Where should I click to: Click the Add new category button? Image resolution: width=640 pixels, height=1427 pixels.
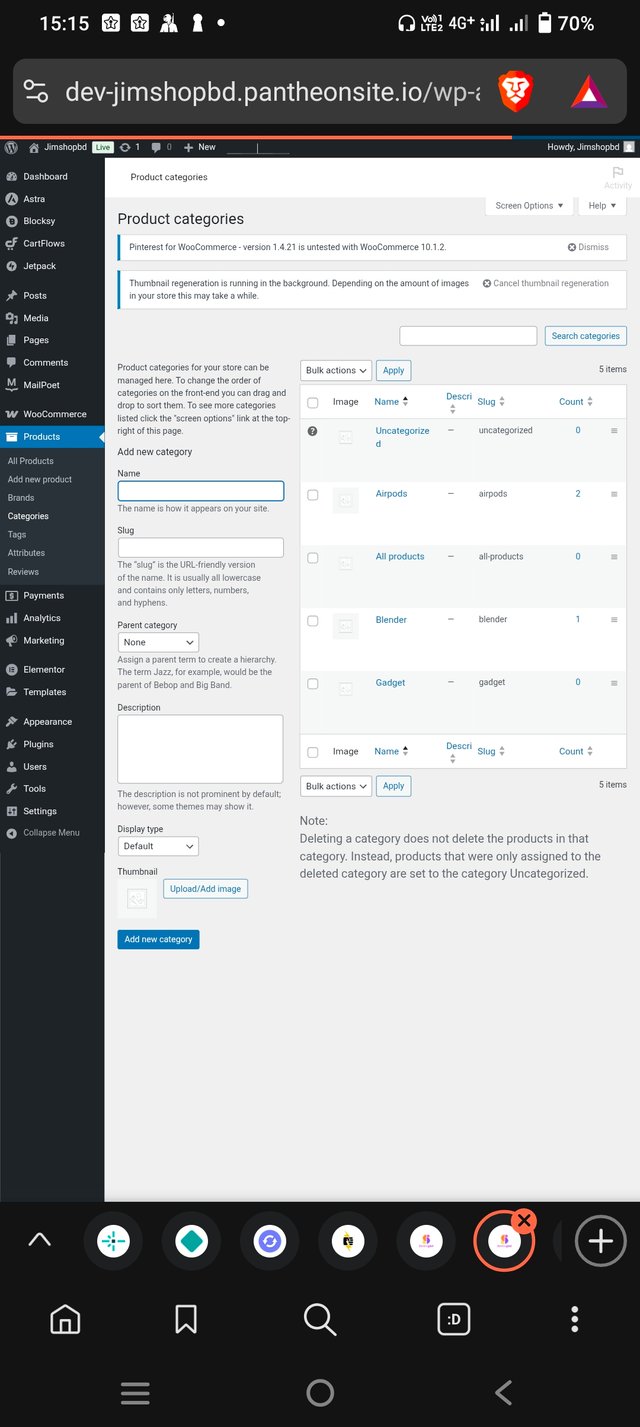point(158,939)
